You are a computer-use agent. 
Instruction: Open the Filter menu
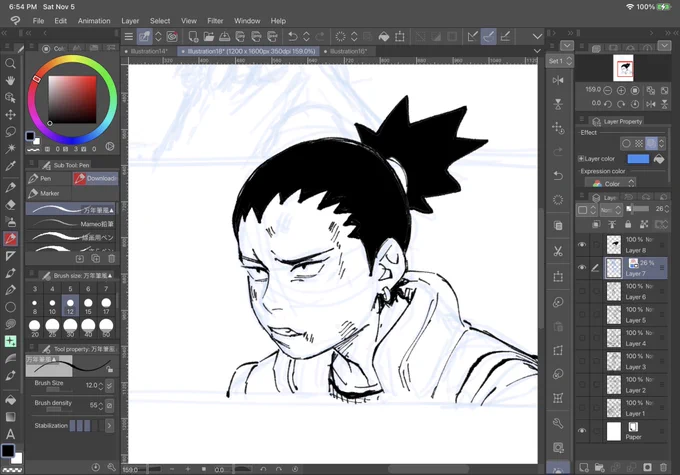[x=215, y=21]
